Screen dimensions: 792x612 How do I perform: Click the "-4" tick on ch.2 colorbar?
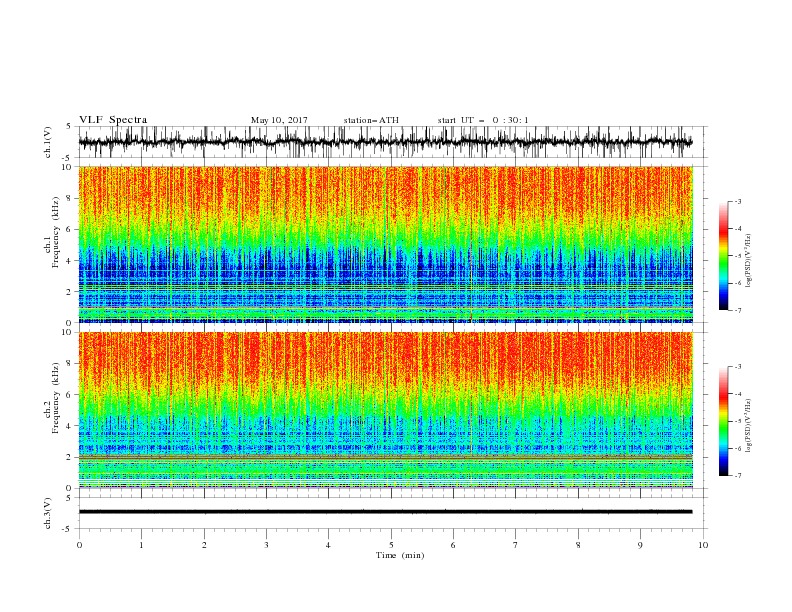[x=737, y=394]
